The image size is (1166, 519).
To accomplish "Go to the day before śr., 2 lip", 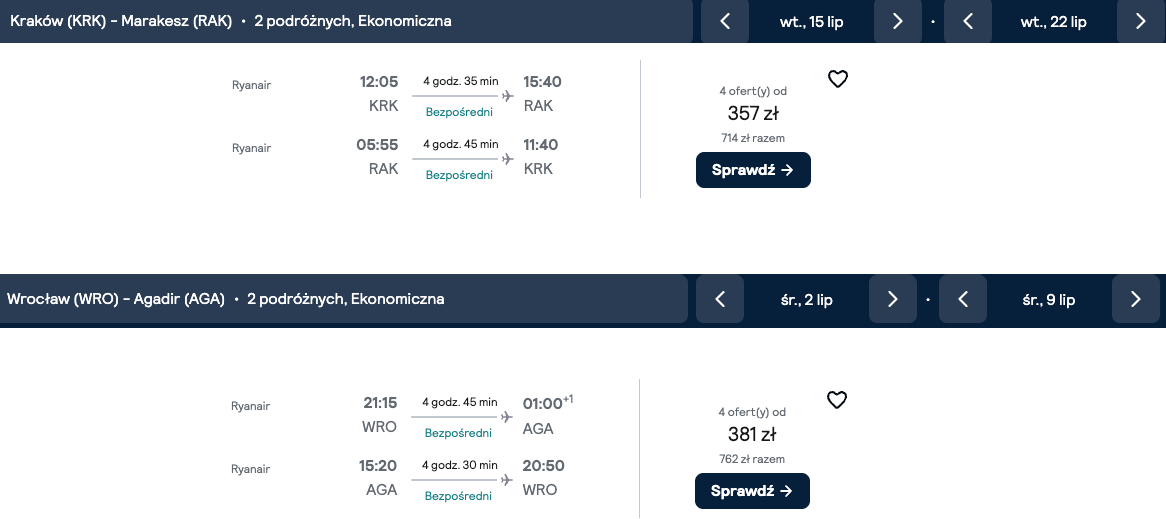I will 720,299.
